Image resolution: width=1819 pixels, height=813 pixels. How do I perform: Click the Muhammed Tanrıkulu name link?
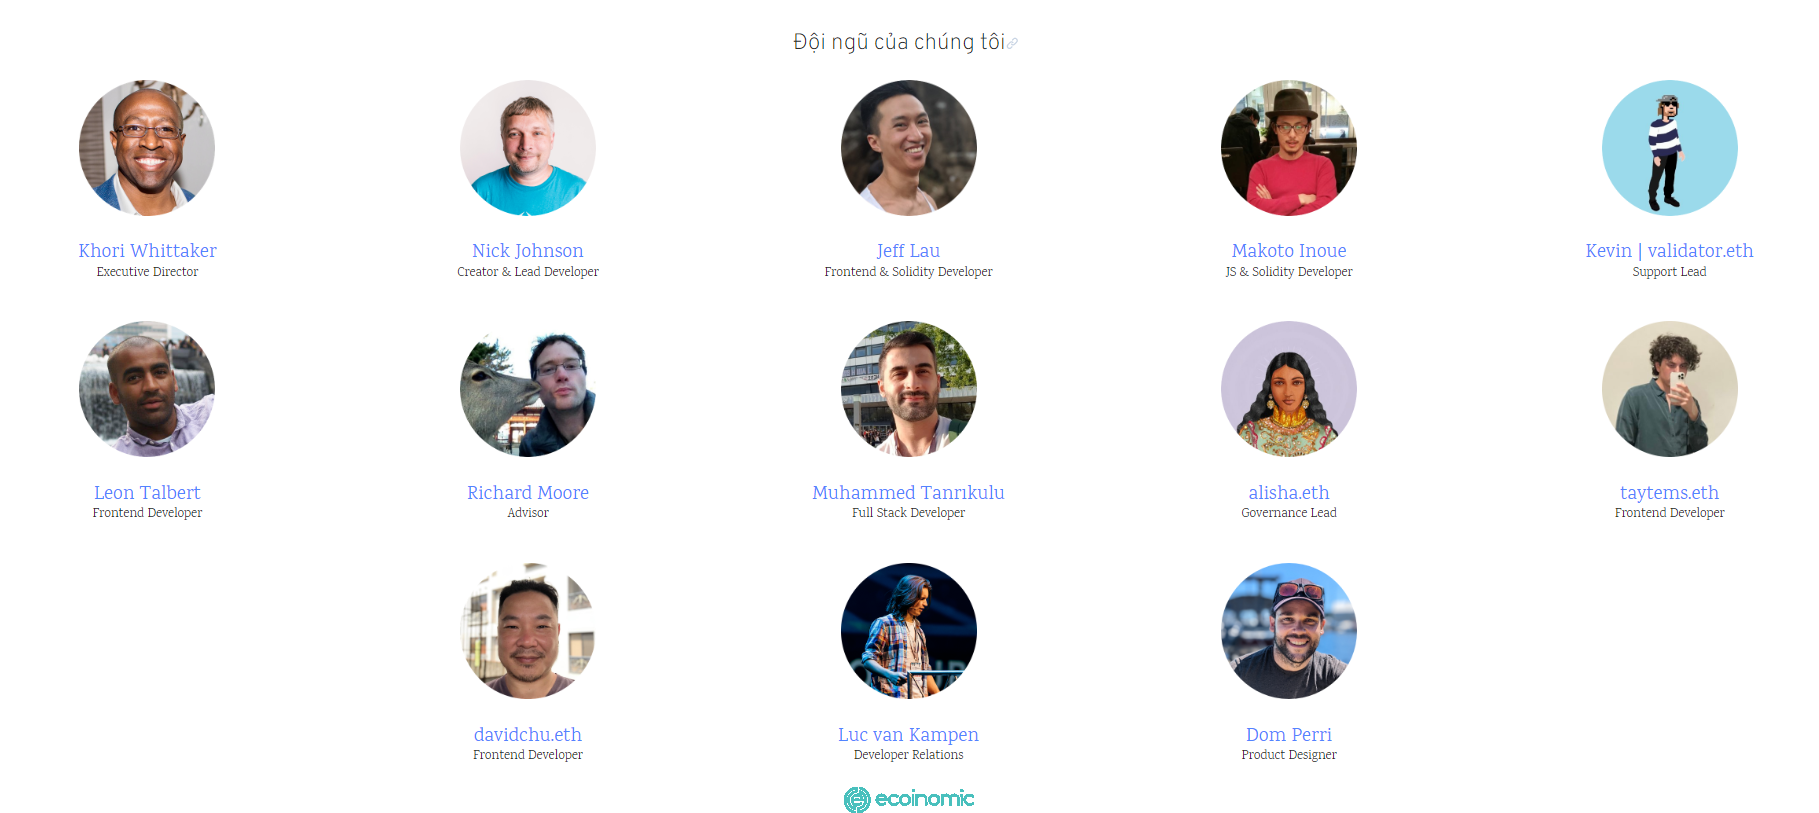(909, 493)
